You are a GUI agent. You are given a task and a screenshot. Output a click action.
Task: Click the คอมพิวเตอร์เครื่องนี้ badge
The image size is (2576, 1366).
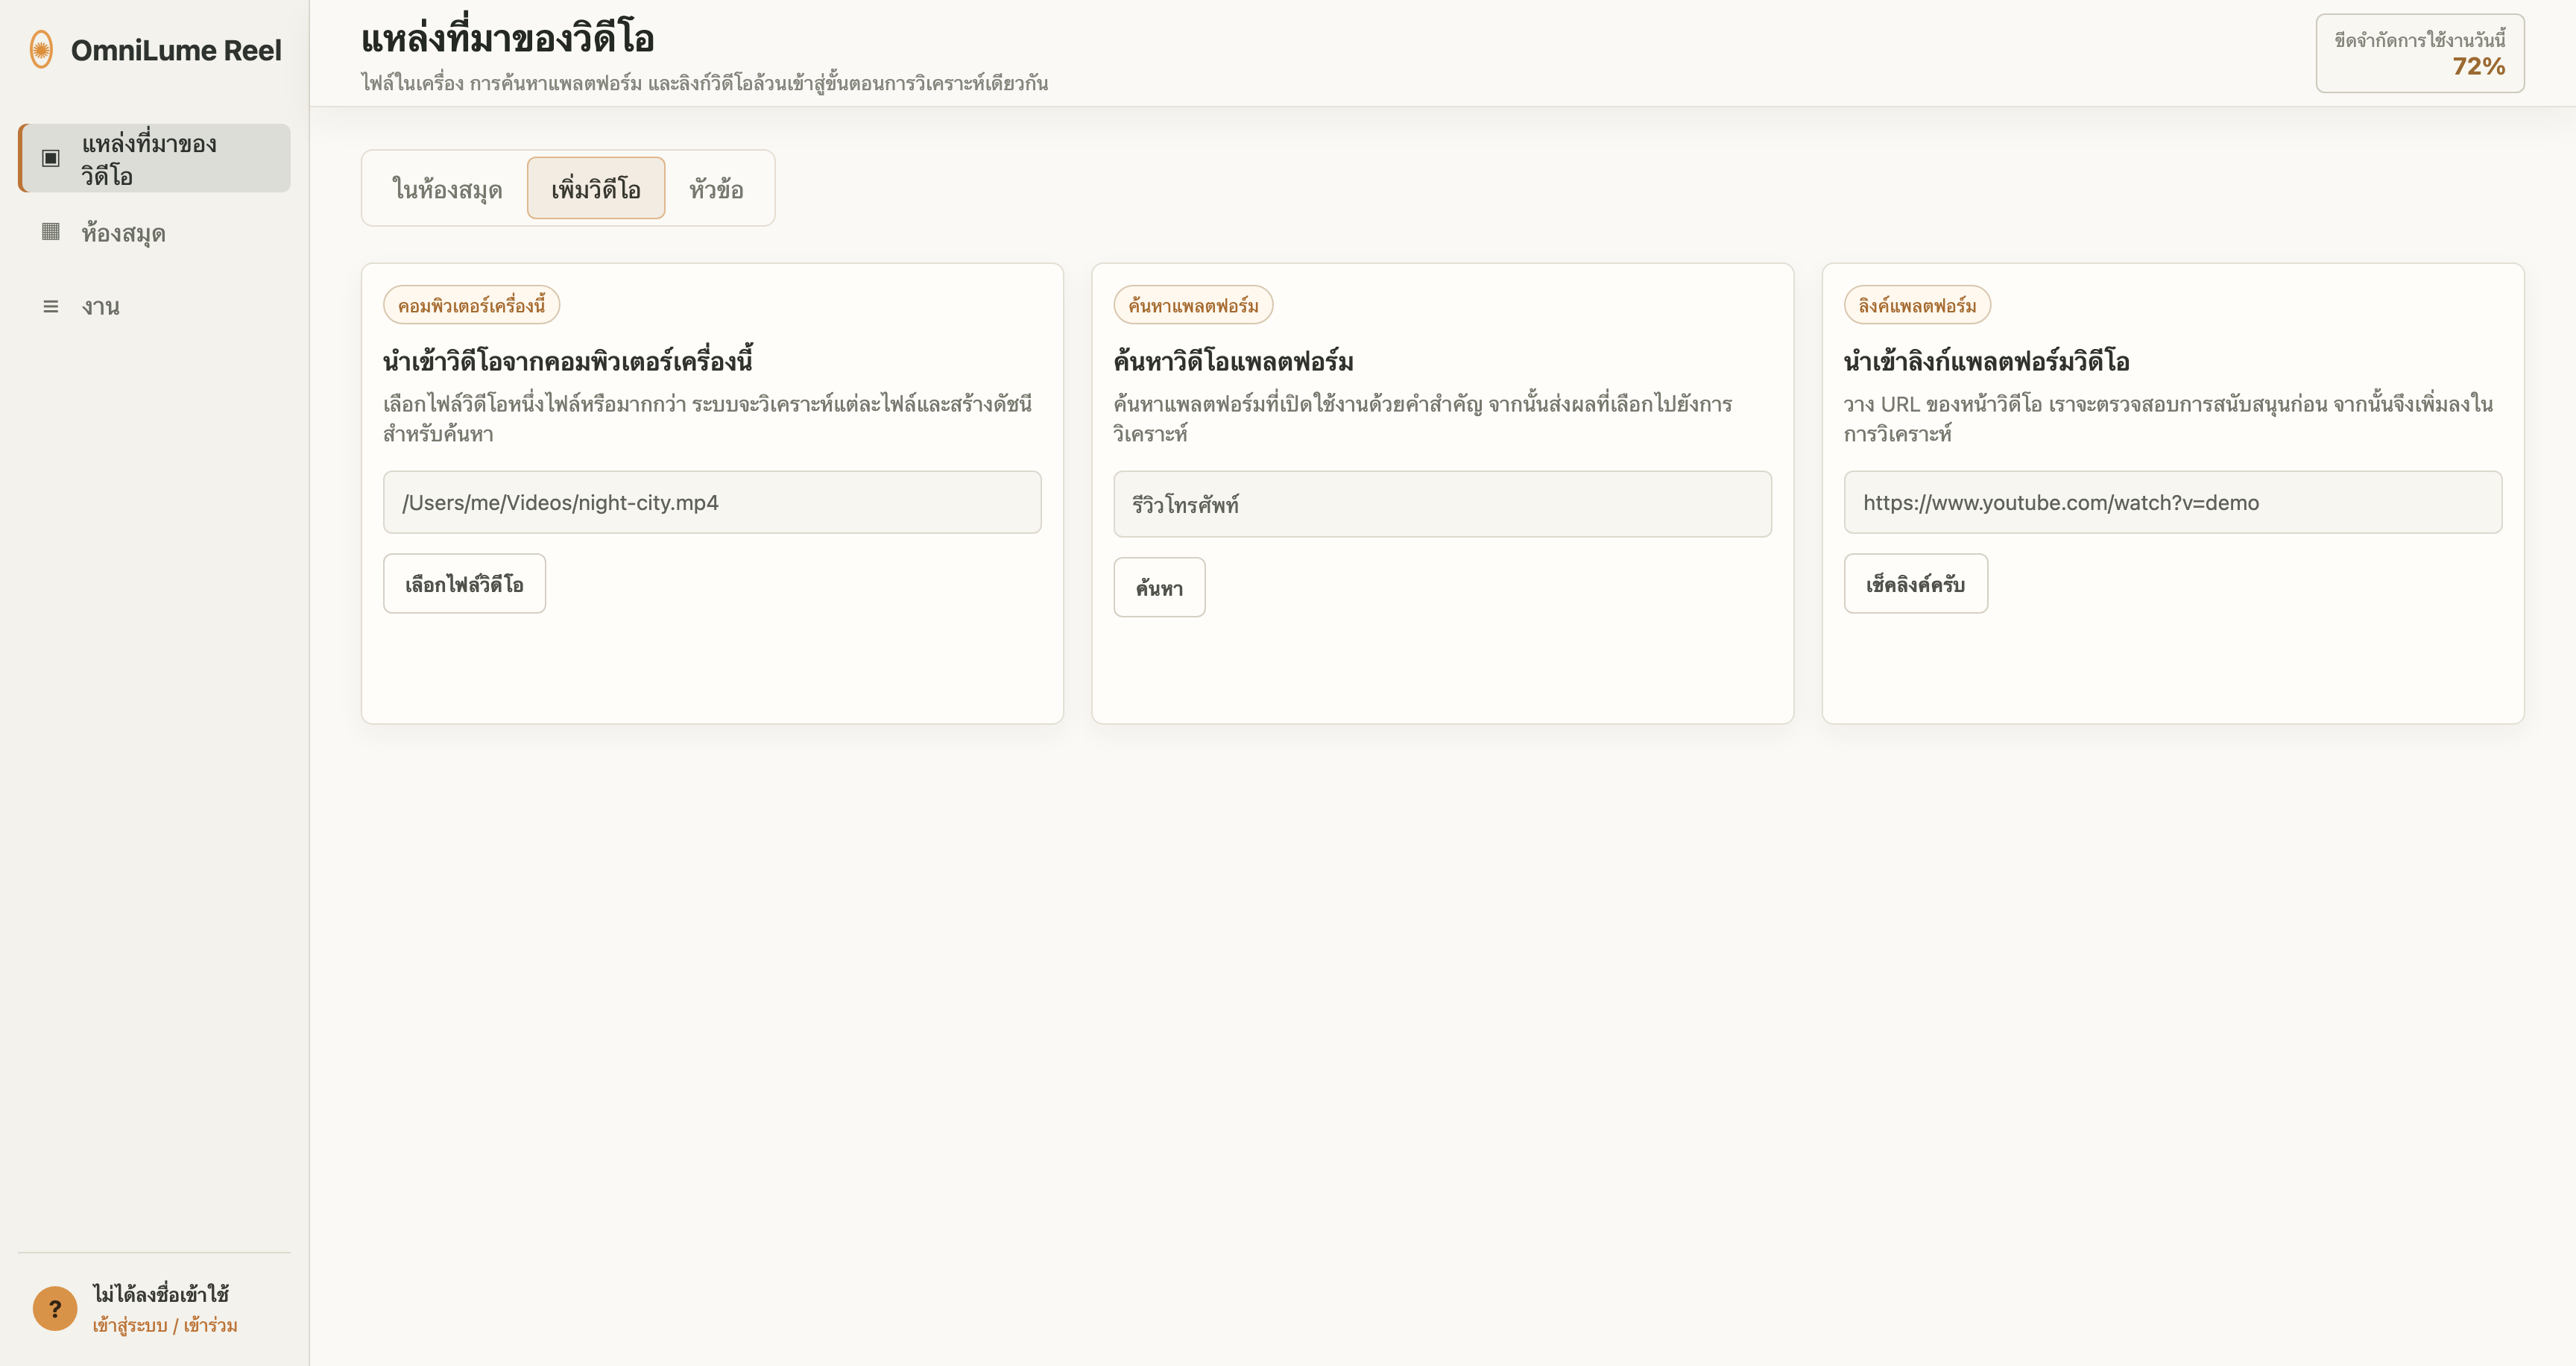(471, 305)
